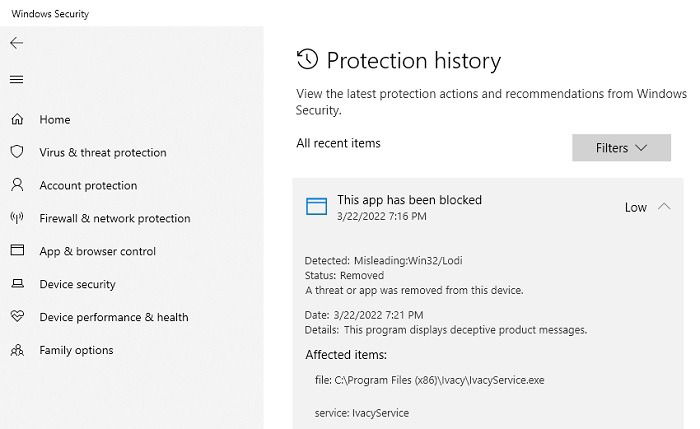Screen dimensions: 700x429
Task: Click the Device security laptop icon
Action: point(17,283)
